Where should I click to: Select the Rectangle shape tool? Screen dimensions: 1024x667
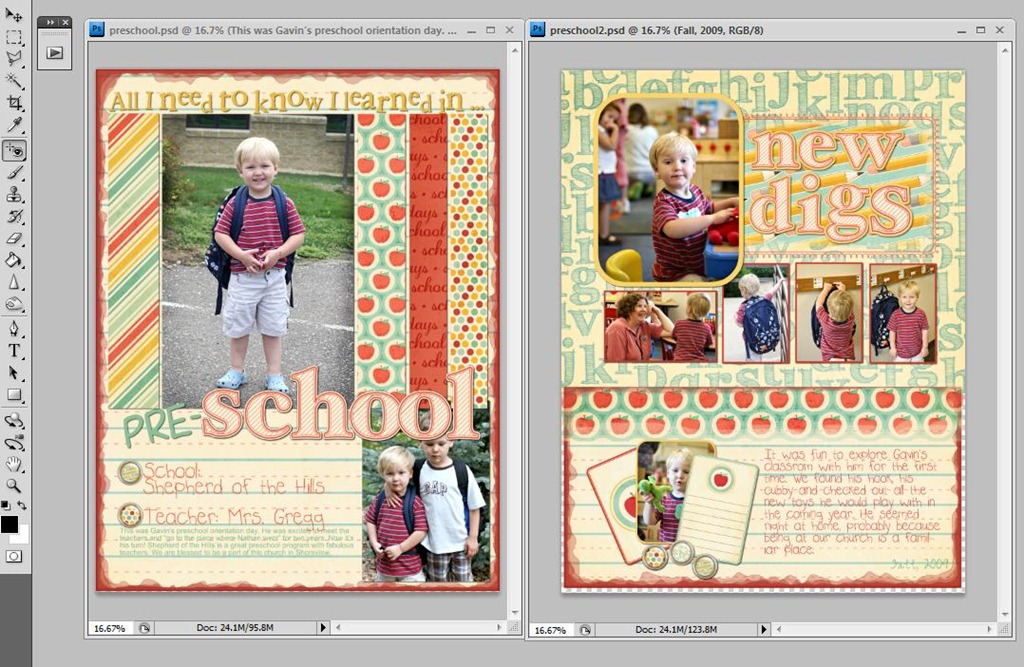pyautogui.click(x=14, y=395)
